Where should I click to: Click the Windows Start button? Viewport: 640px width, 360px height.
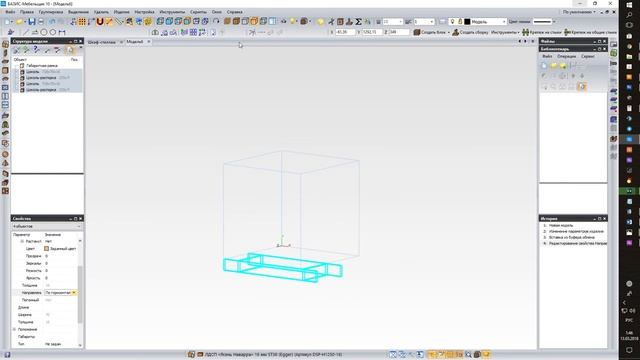point(629,4)
